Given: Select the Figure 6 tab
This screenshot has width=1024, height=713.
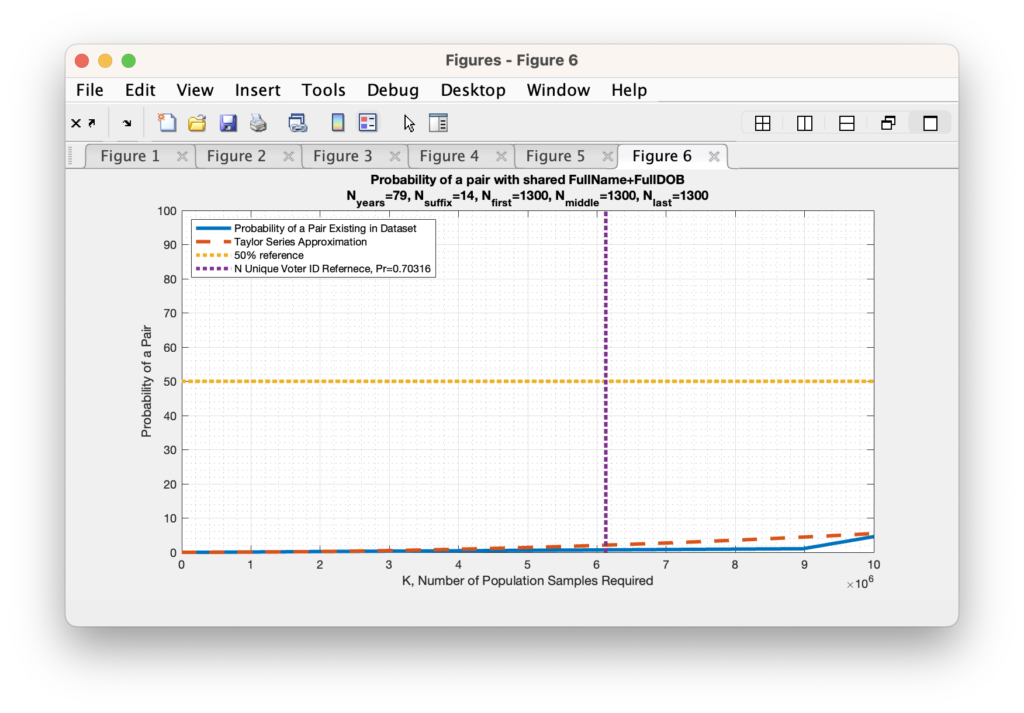Looking at the screenshot, I should click(x=662, y=156).
